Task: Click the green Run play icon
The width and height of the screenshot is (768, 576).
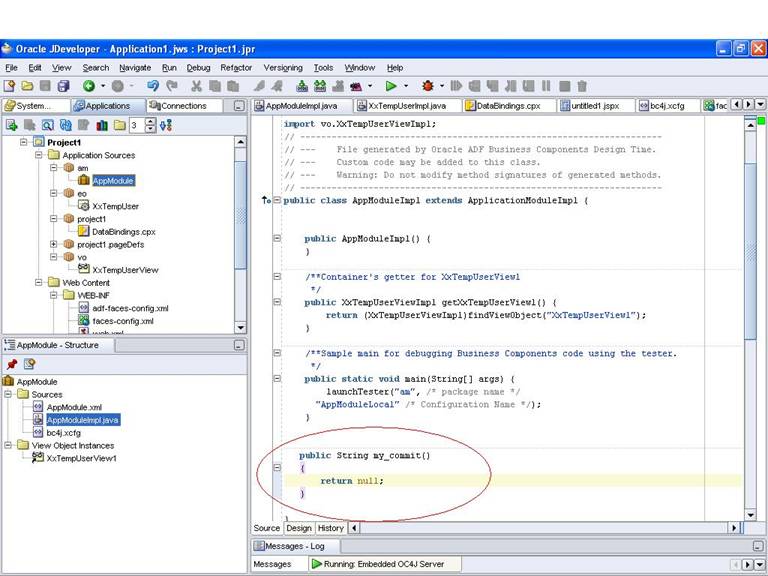Action: pyautogui.click(x=391, y=86)
